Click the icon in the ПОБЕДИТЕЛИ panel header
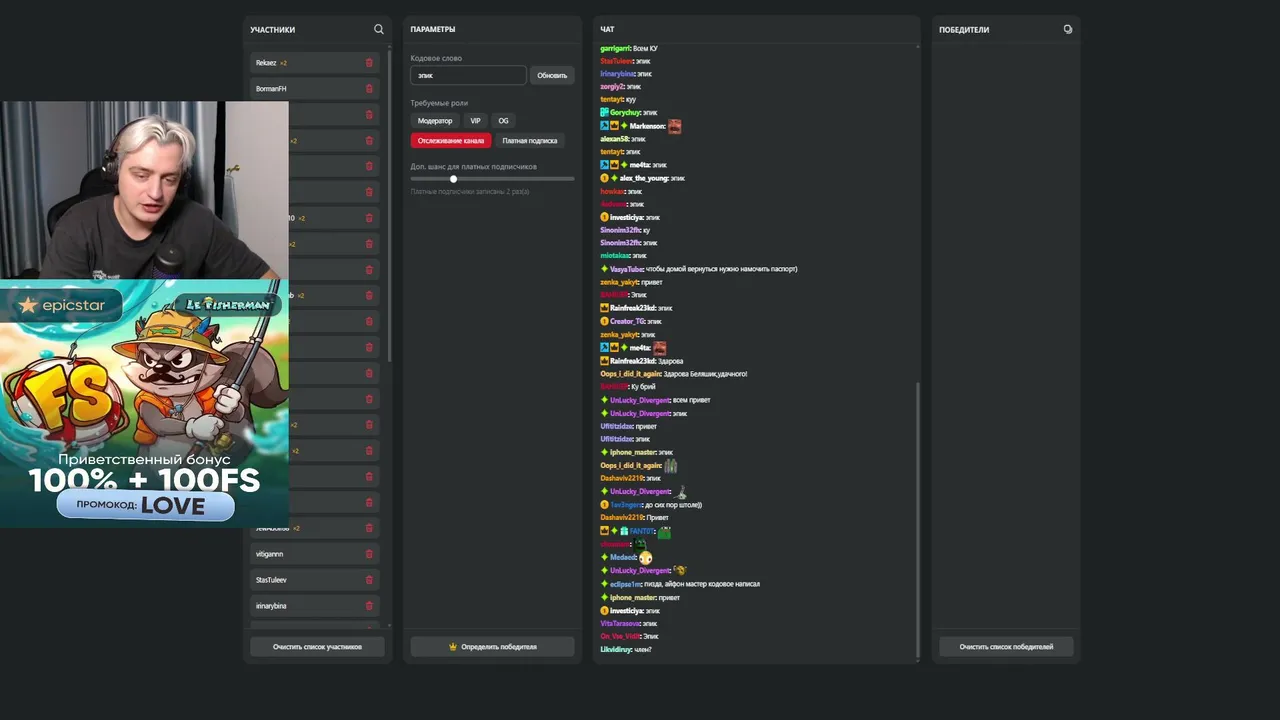The image size is (1280, 720). tap(1068, 30)
